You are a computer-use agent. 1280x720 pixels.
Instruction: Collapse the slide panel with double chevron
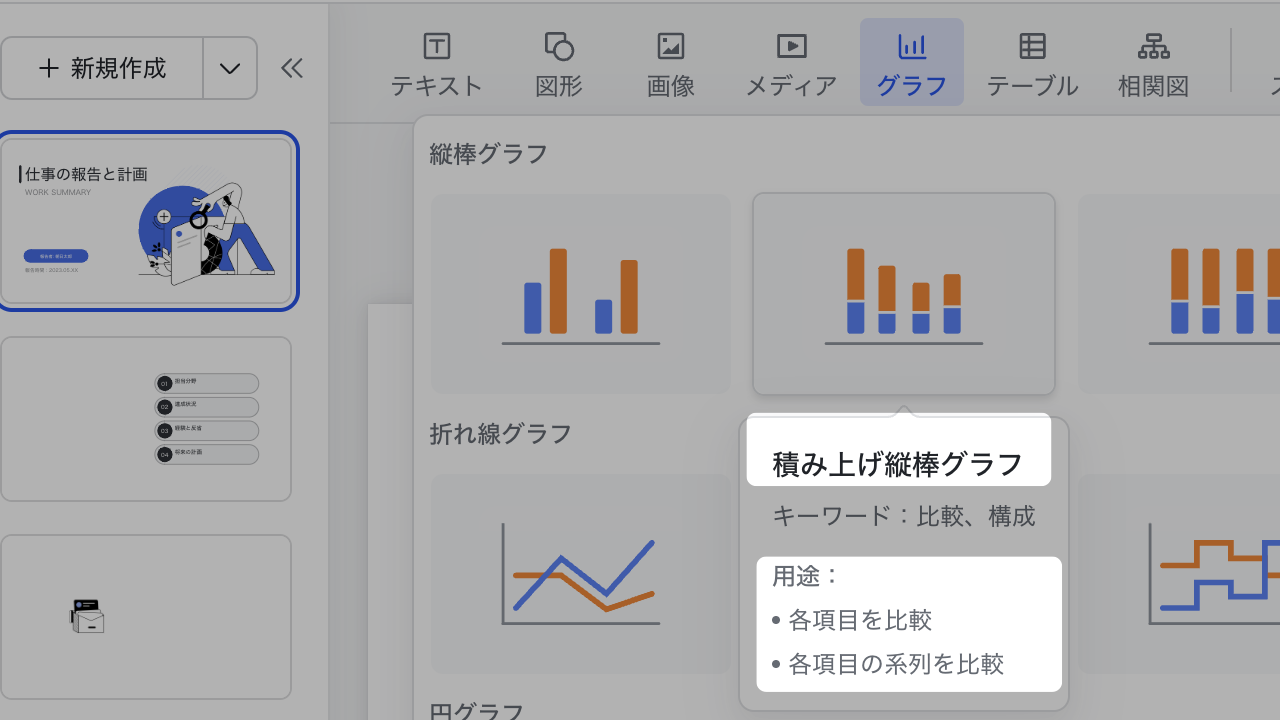292,68
